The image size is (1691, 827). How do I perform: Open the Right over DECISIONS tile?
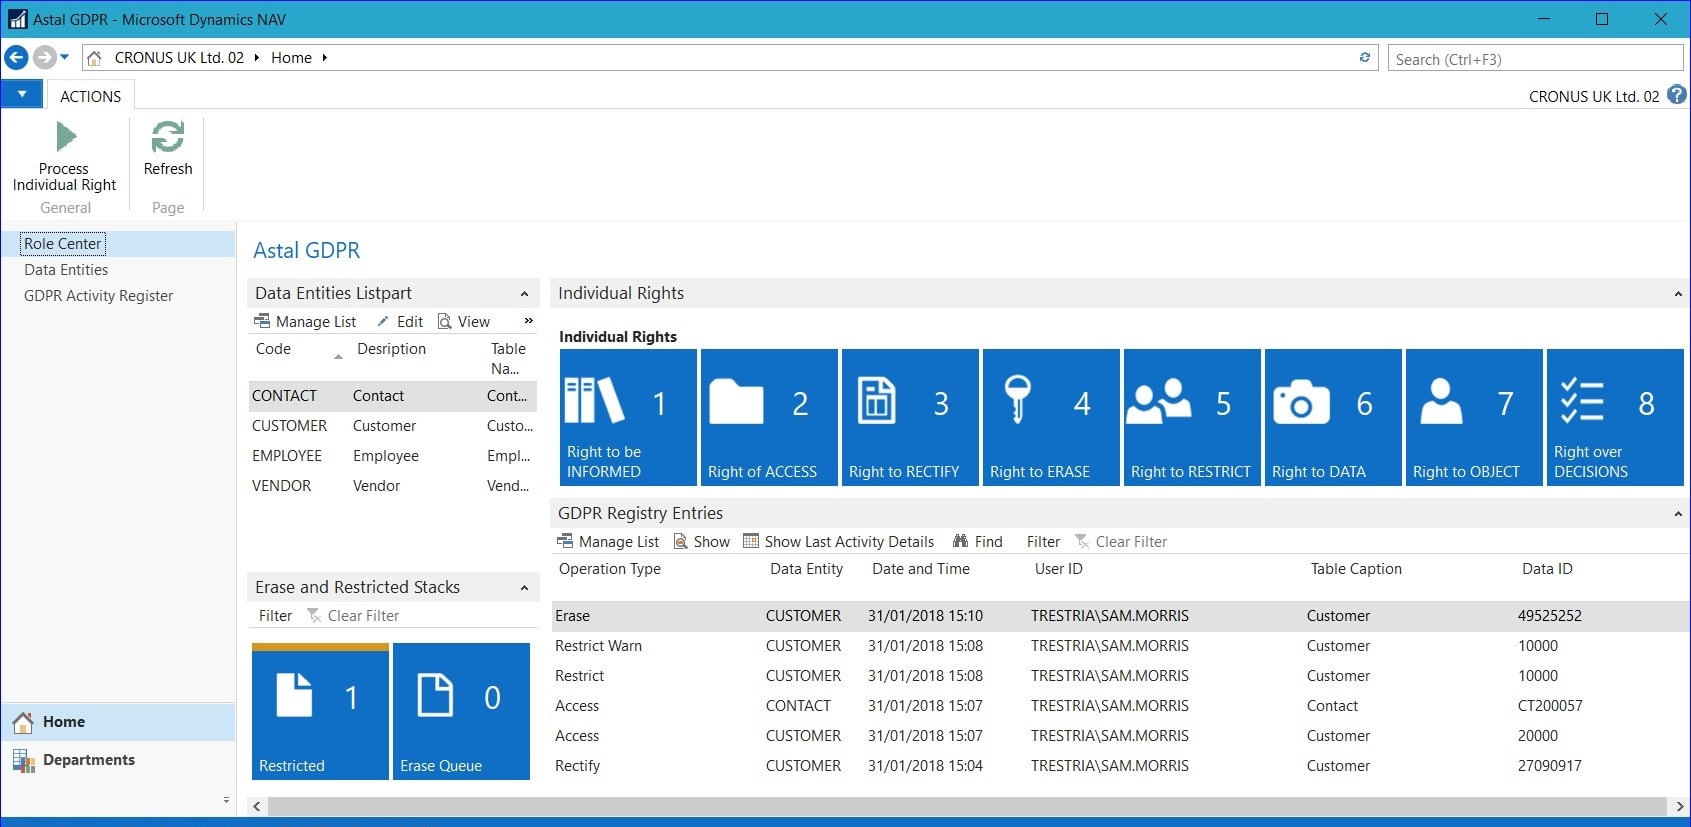[x=1615, y=417]
